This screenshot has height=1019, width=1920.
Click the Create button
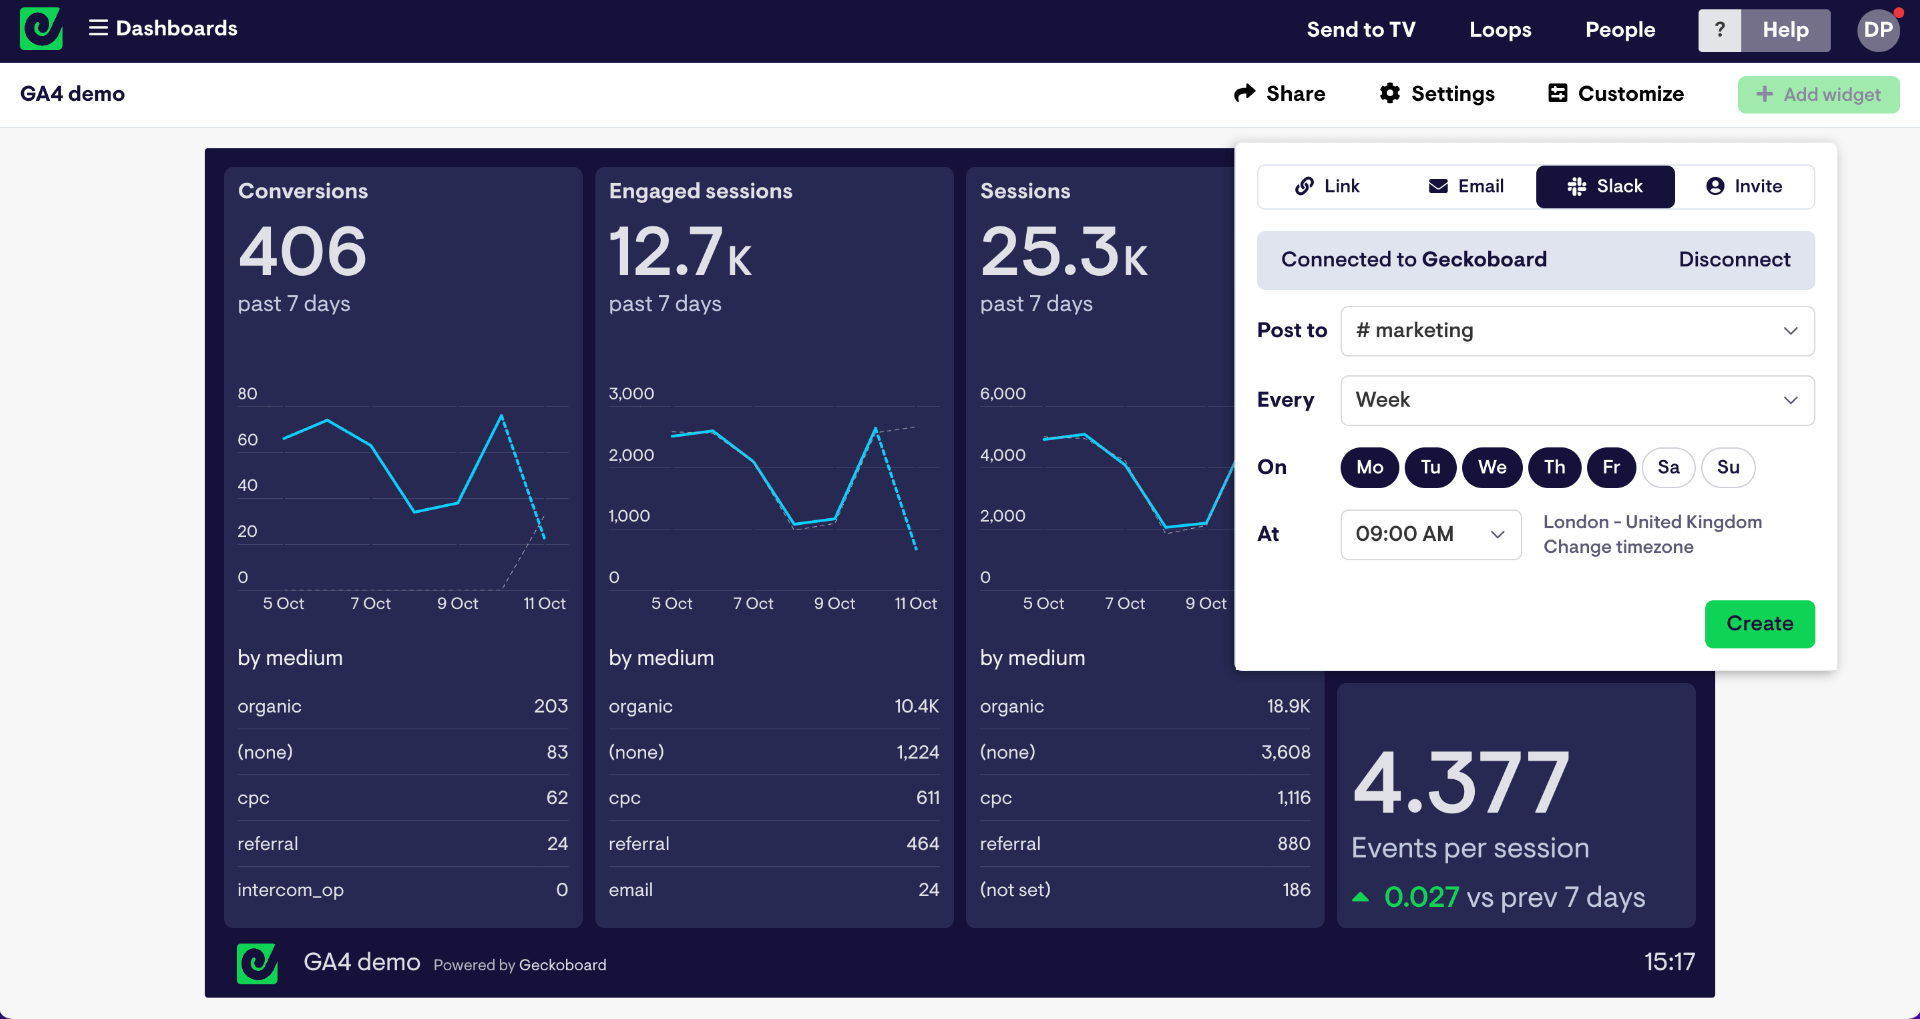pos(1759,623)
